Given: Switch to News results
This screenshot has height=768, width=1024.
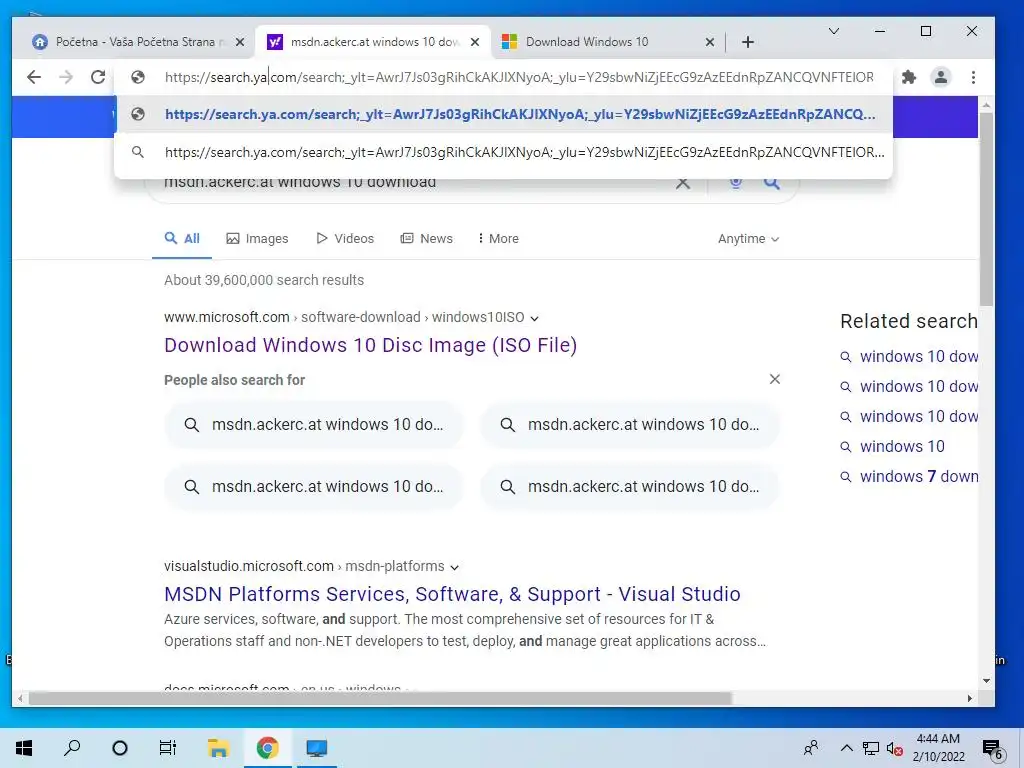Looking at the screenshot, I should coord(426,238).
